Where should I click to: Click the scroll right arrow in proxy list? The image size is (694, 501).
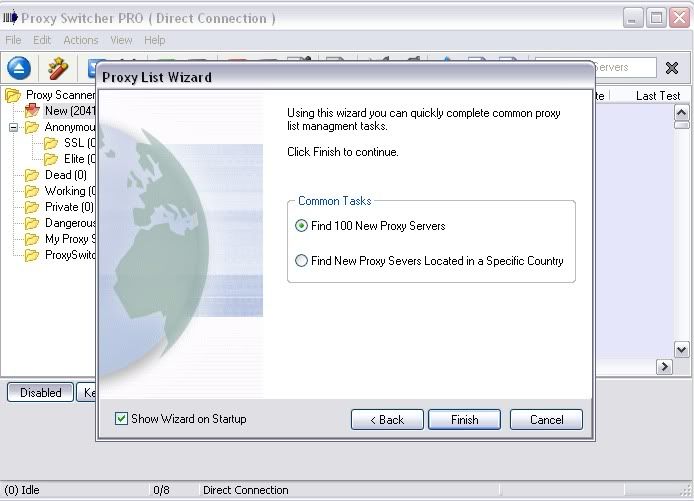(x=664, y=366)
